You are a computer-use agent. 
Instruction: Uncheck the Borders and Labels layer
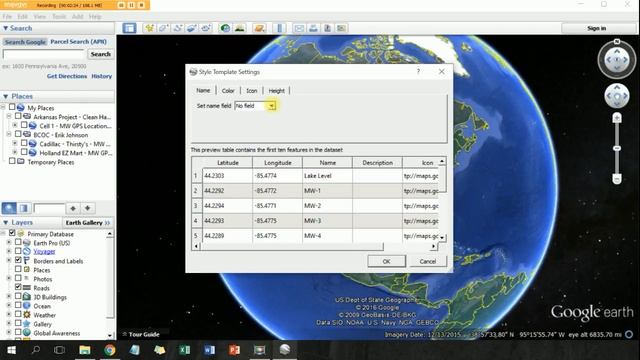pos(18,260)
